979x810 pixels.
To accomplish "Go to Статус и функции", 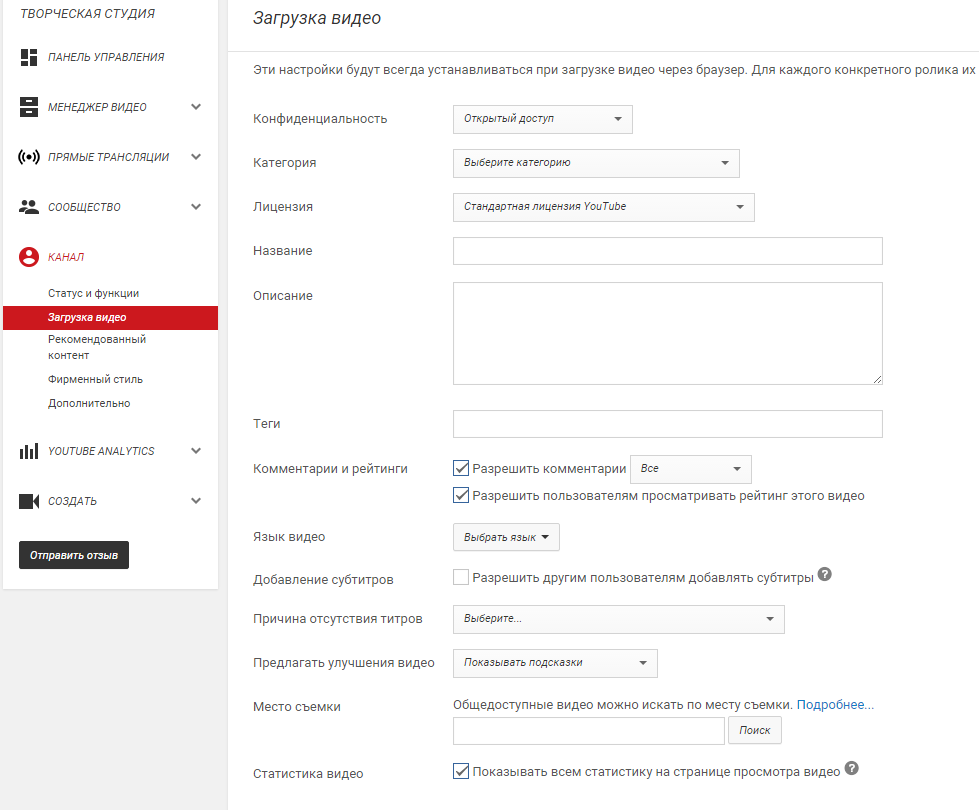I will point(94,293).
